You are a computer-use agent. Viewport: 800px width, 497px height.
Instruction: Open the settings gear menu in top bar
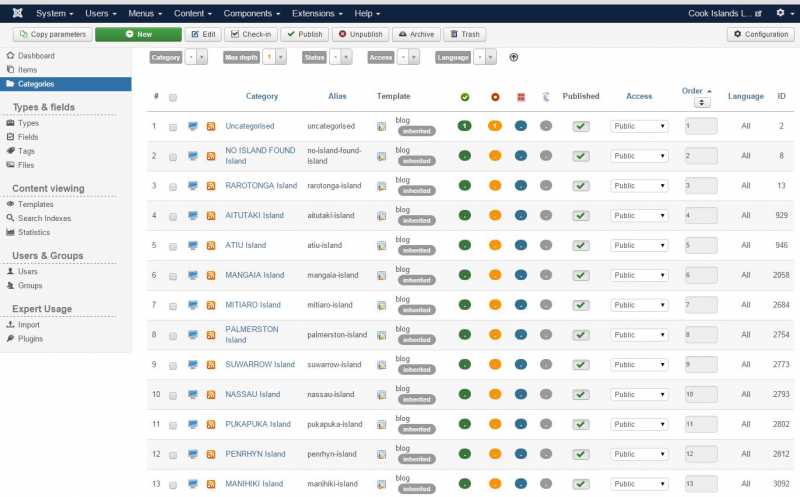781,13
